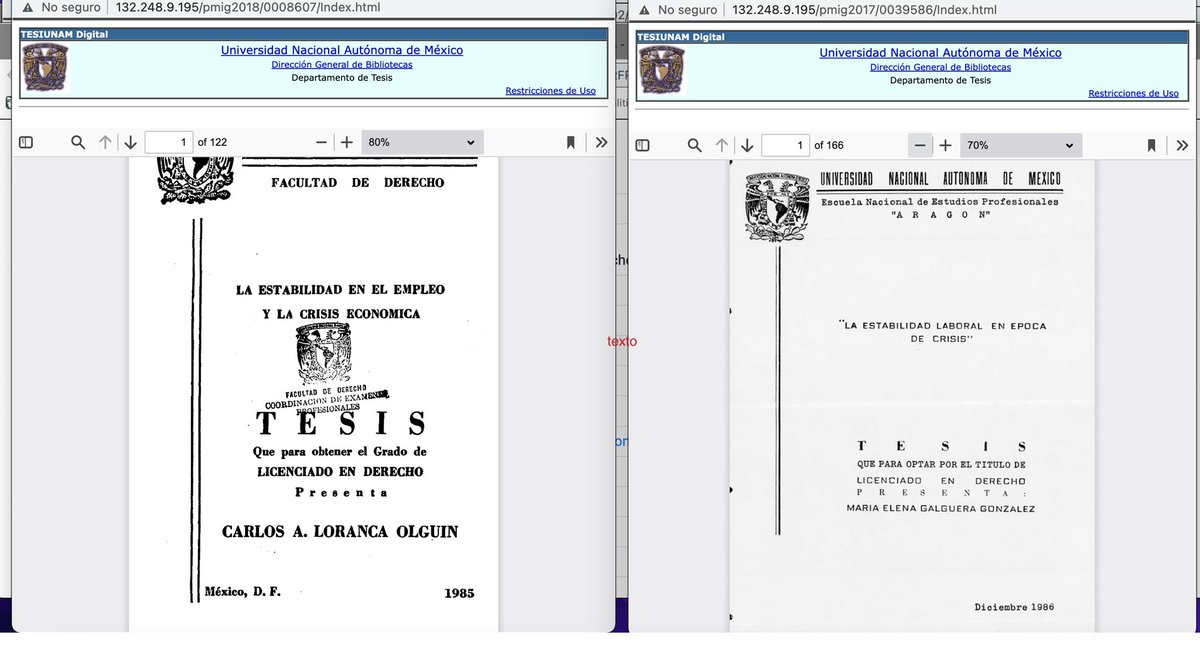The height and width of the screenshot is (650, 1200).
Task: Open Restricciones de Uso in right window
Action: tap(1133, 94)
